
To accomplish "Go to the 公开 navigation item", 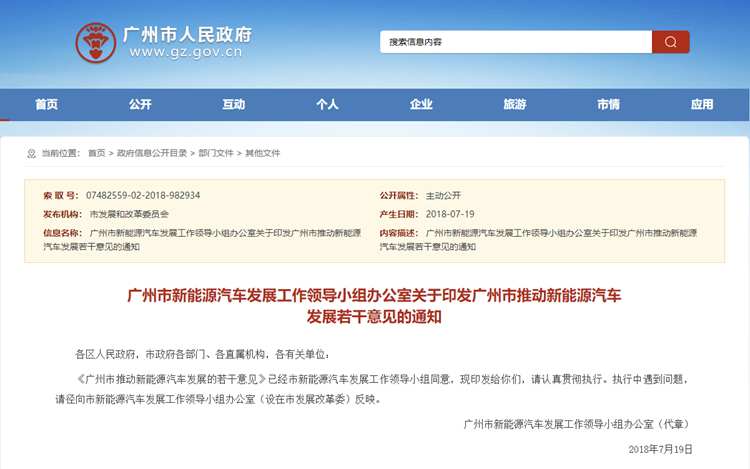I will (x=140, y=104).
